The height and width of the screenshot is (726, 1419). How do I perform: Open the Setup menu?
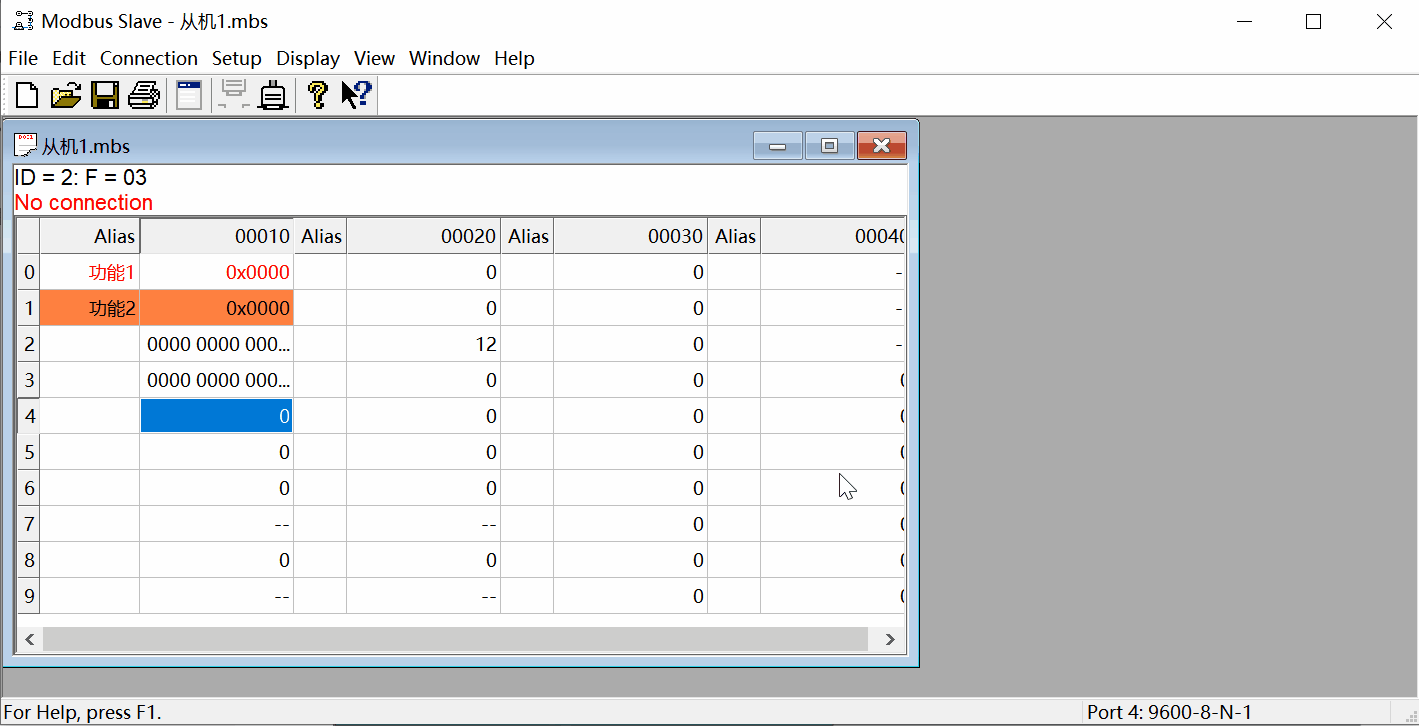coord(237,58)
